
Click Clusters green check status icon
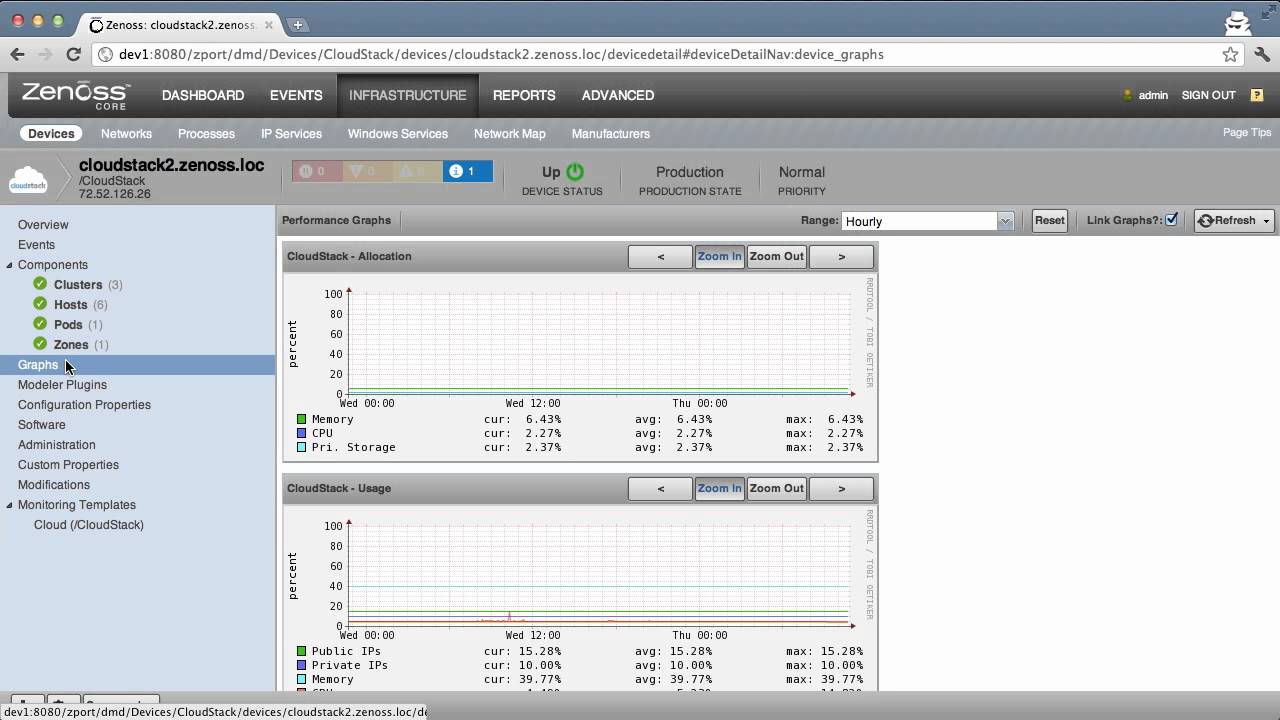pos(40,284)
